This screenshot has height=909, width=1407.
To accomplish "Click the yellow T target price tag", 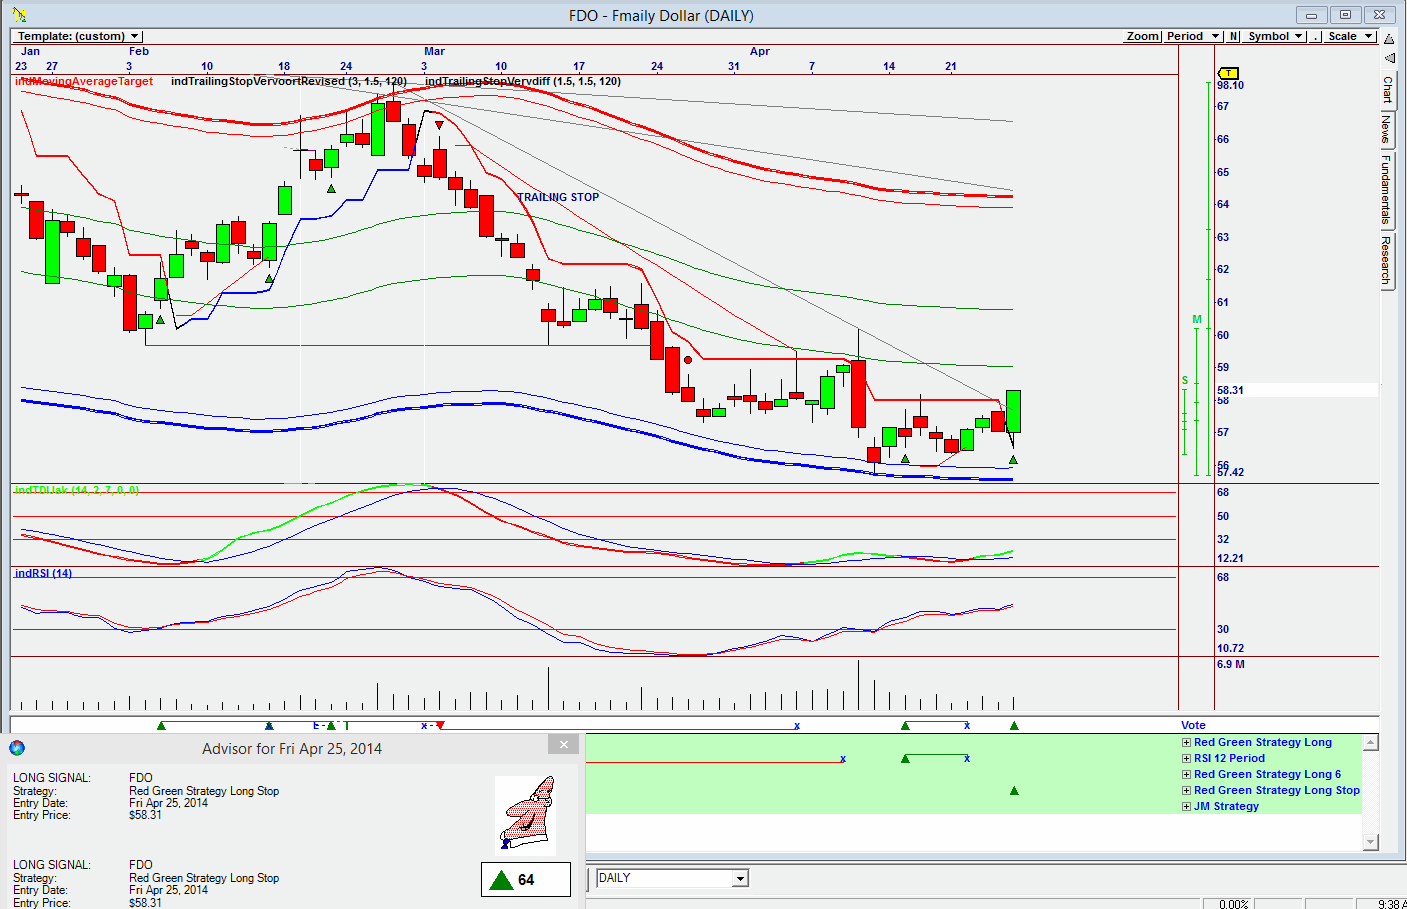I will click(1229, 73).
